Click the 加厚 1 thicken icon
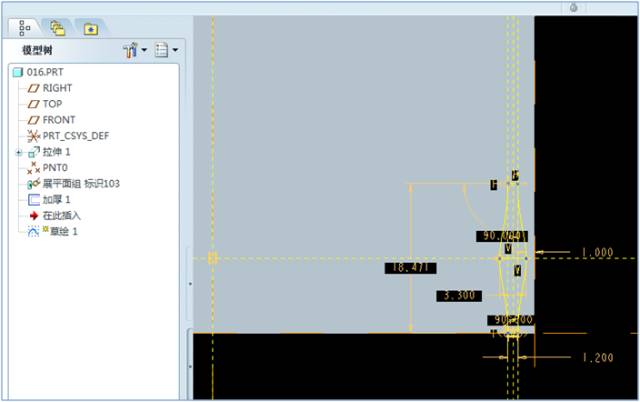 [34, 200]
